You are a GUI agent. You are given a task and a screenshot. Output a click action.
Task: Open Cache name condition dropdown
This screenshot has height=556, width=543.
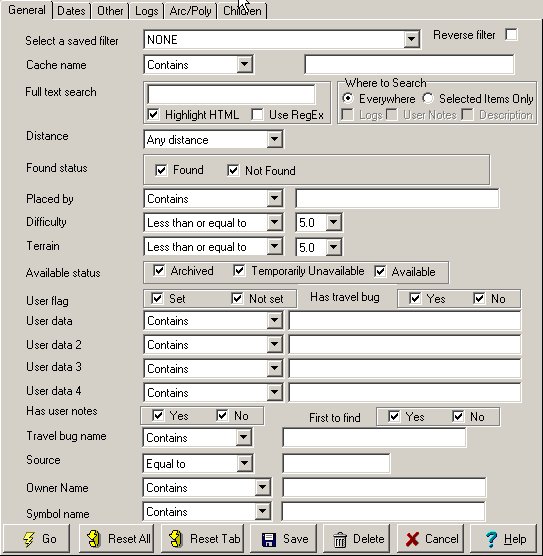(244, 65)
